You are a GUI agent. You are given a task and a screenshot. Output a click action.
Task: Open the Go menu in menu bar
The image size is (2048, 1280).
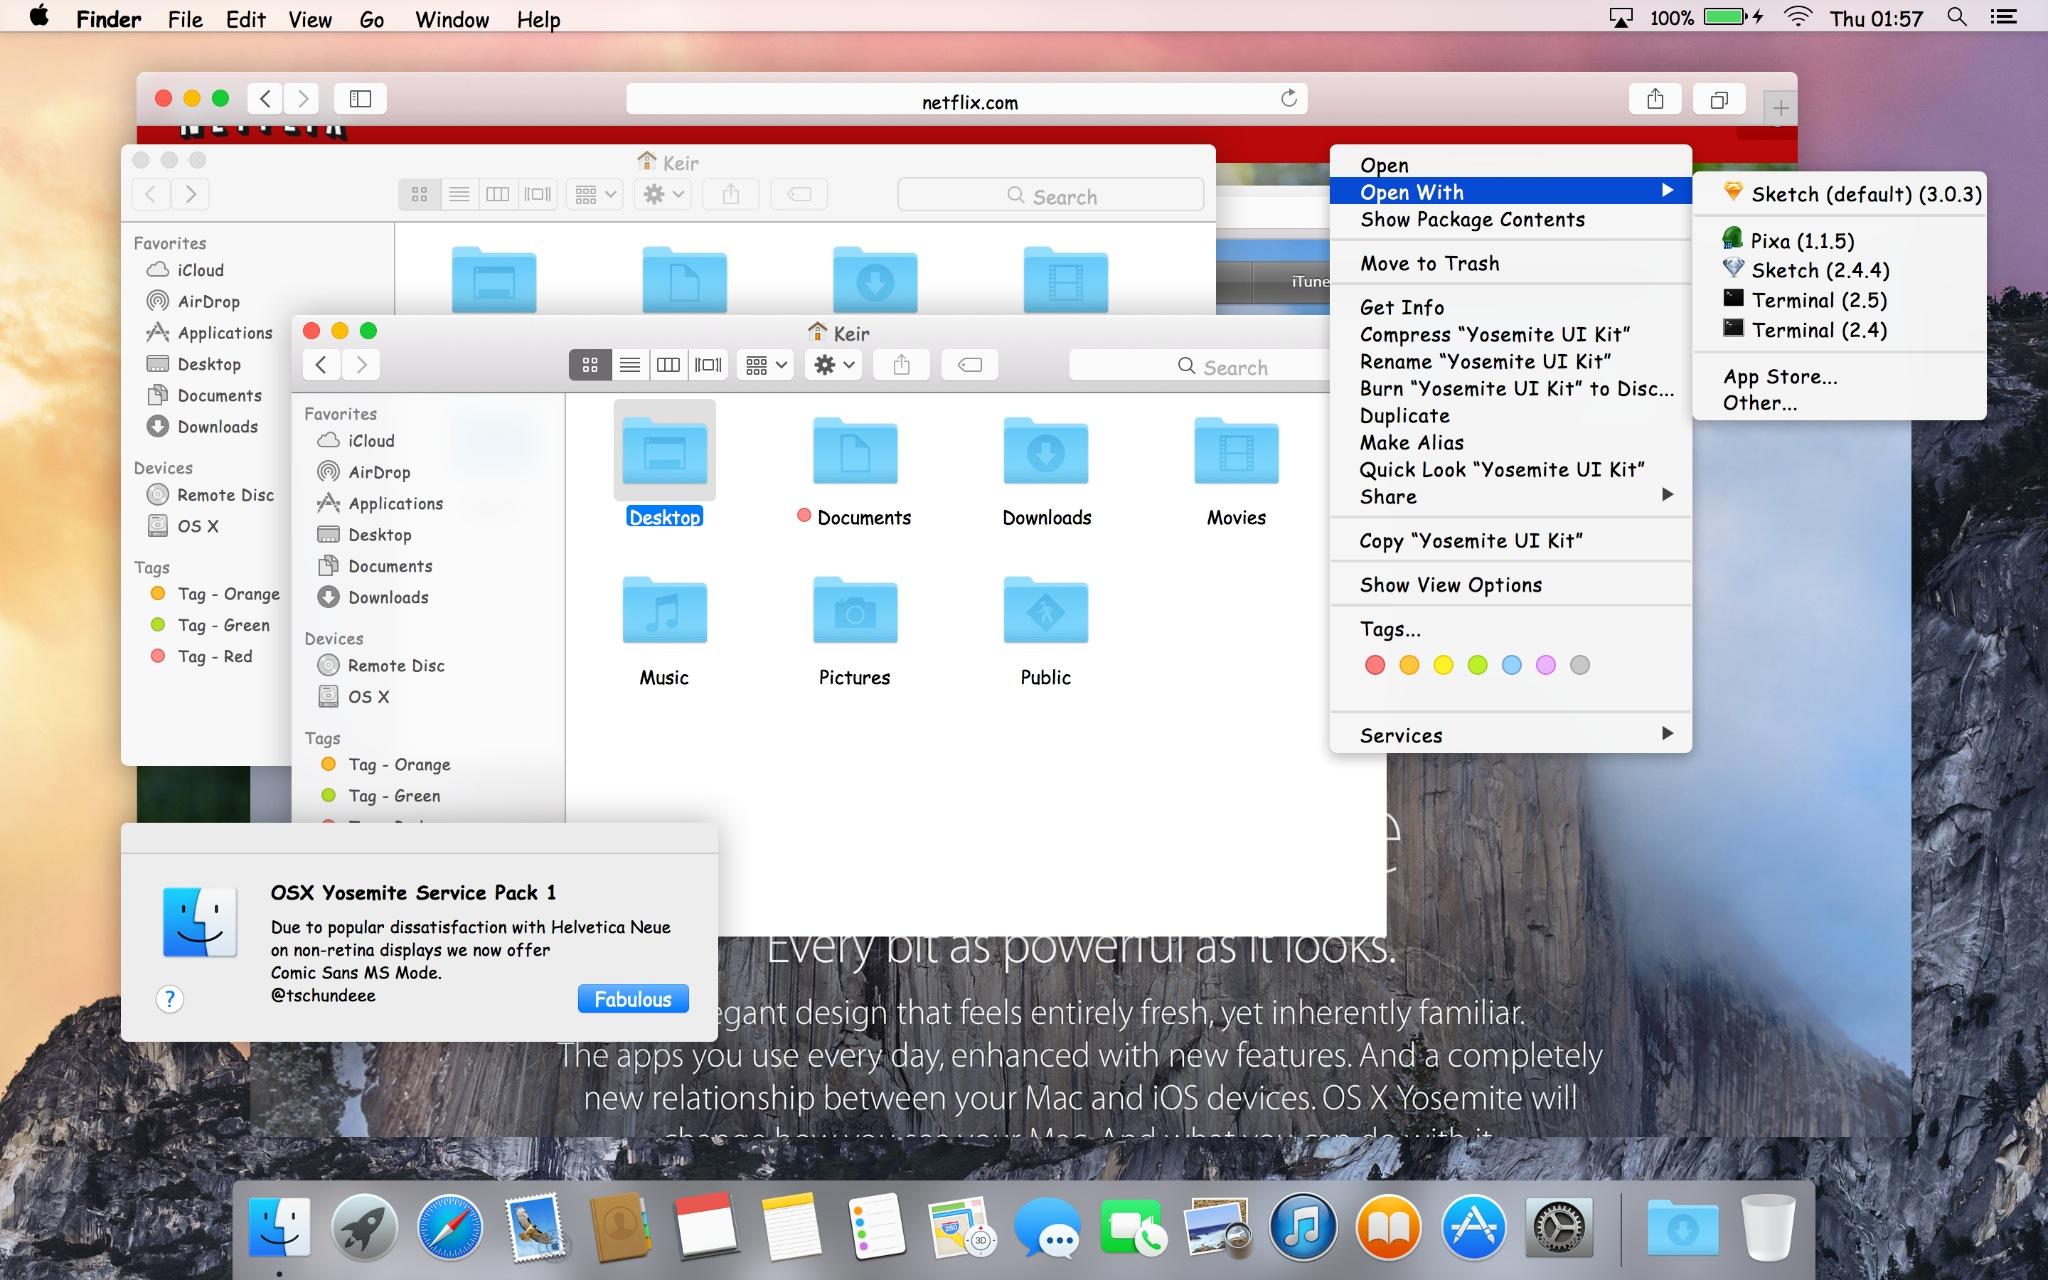[x=371, y=19]
